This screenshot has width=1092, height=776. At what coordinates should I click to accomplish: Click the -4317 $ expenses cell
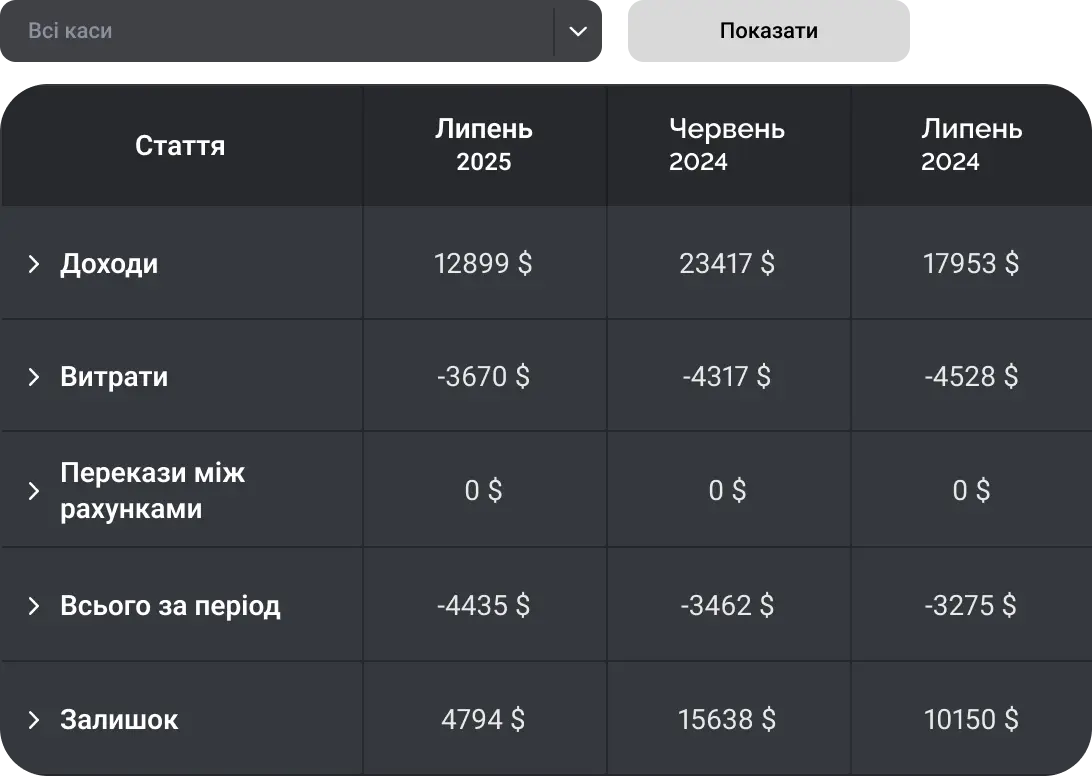tap(727, 377)
